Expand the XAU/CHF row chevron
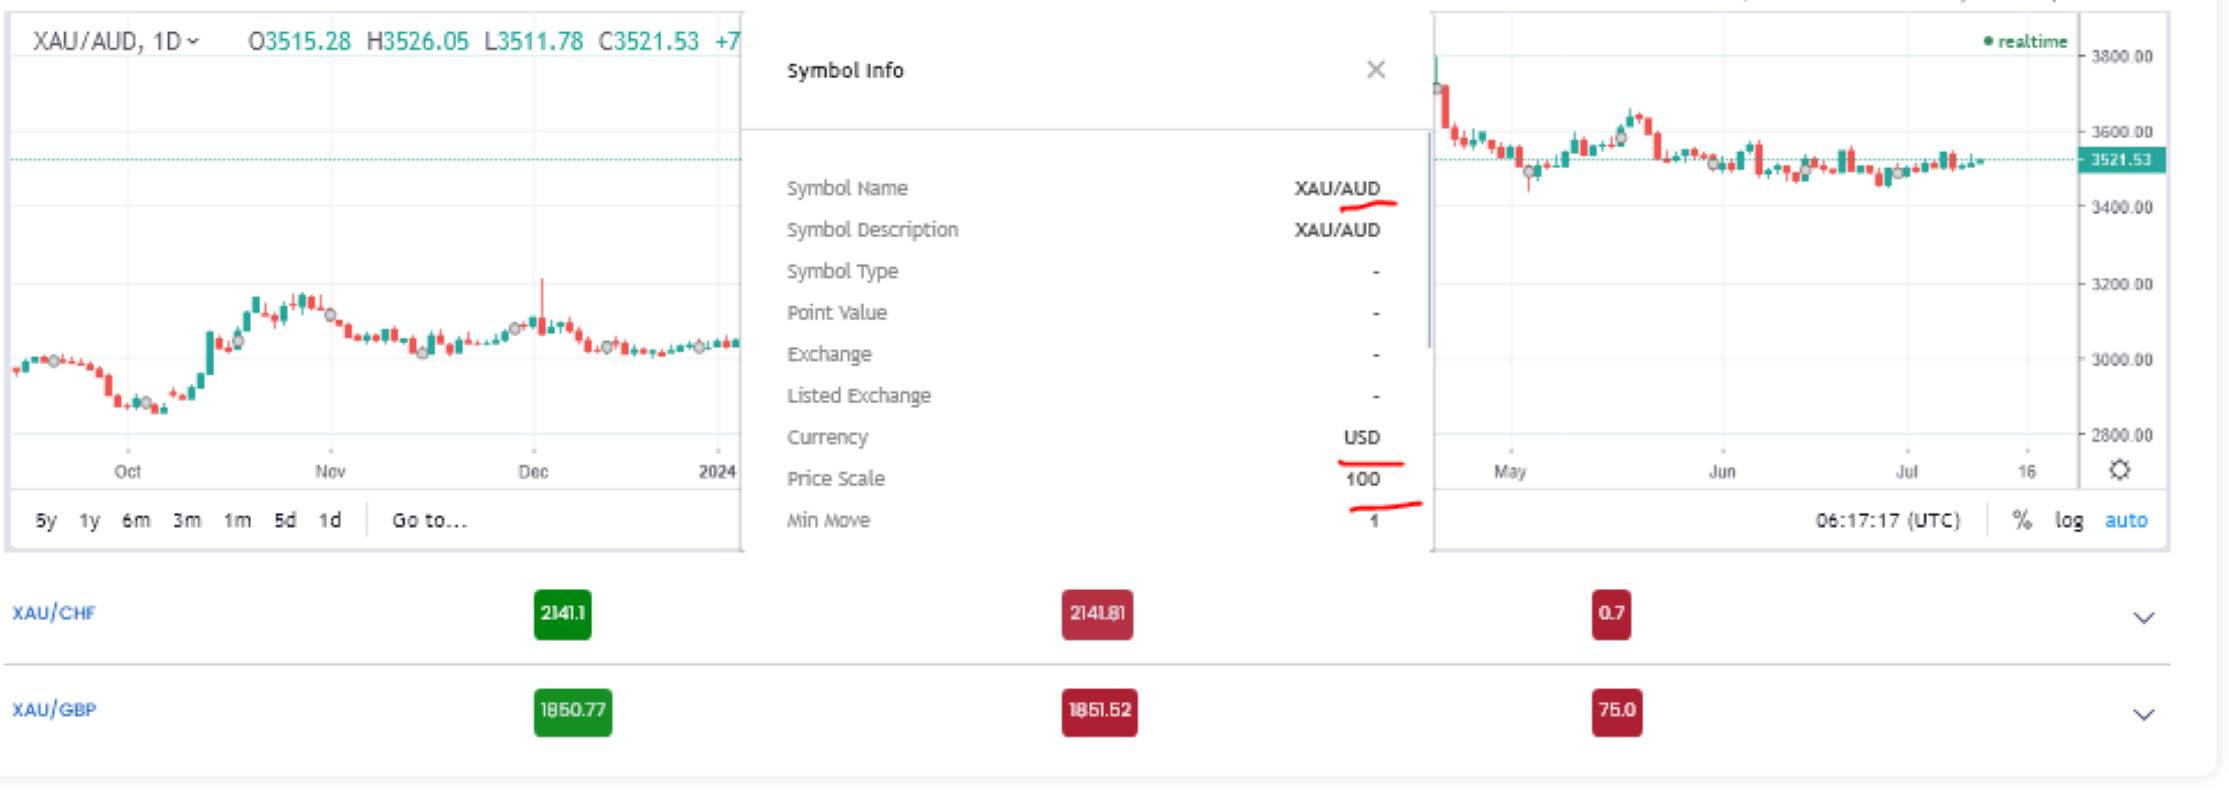2229x800 pixels. (2143, 618)
